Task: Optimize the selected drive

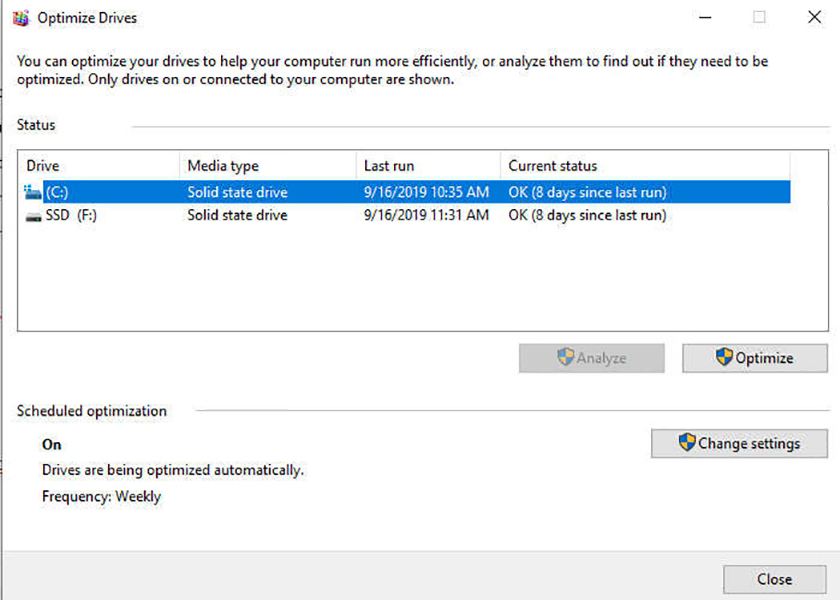Action: tap(755, 358)
